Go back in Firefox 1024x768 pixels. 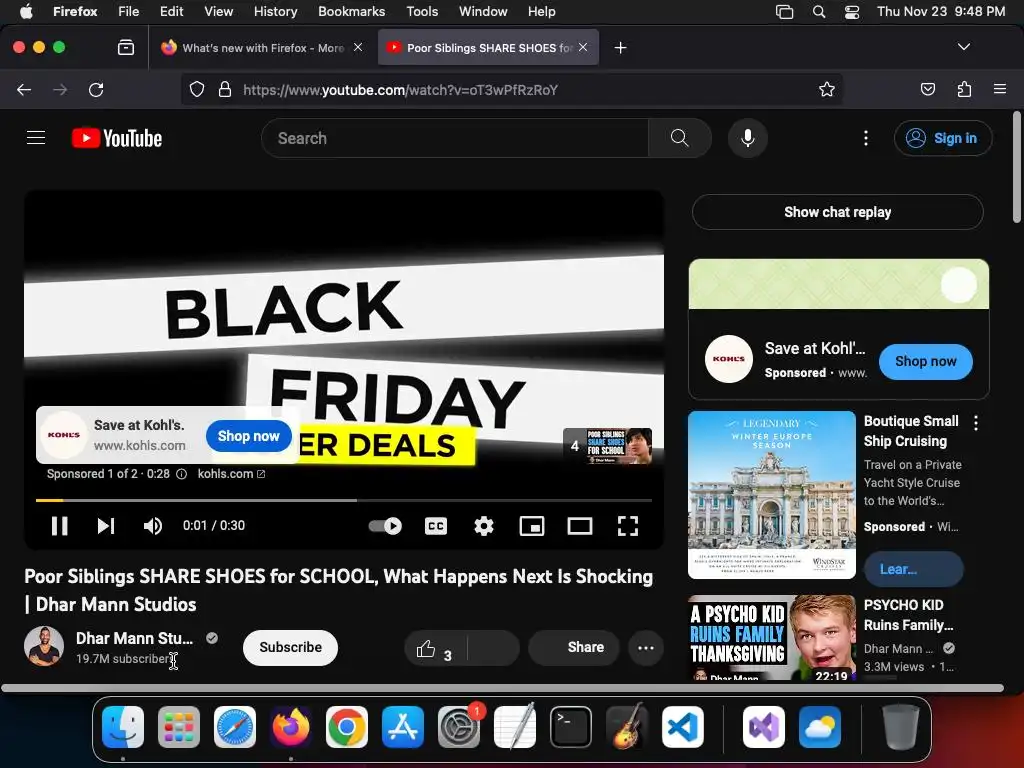click(x=24, y=89)
